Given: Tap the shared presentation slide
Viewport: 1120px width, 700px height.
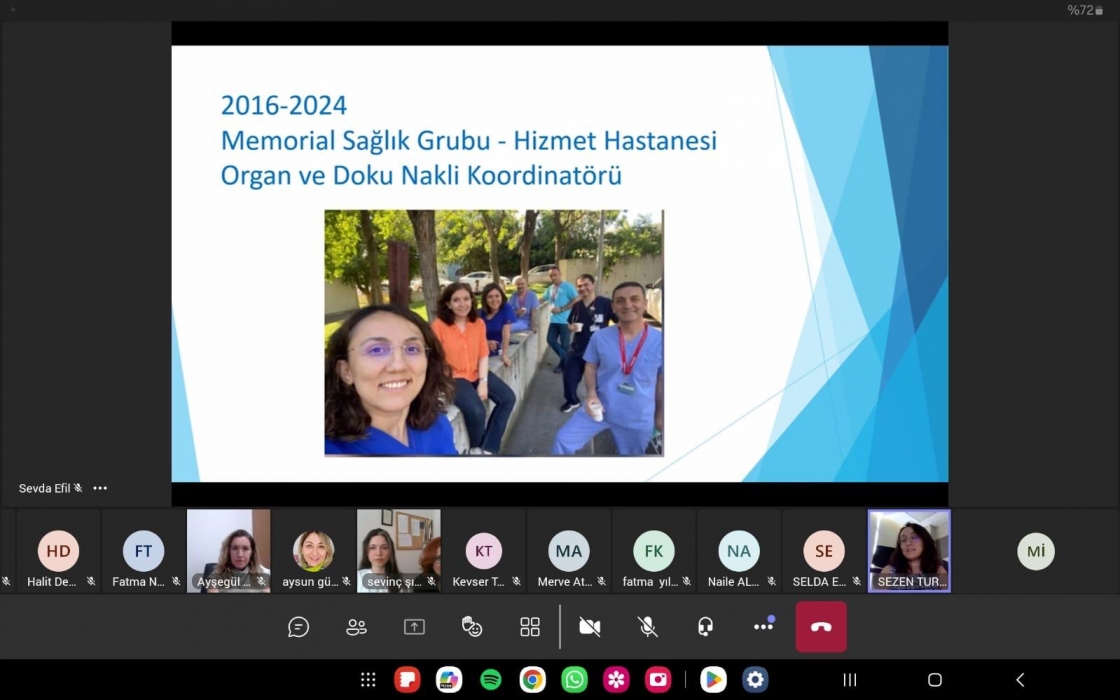Looking at the screenshot, I should [560, 264].
